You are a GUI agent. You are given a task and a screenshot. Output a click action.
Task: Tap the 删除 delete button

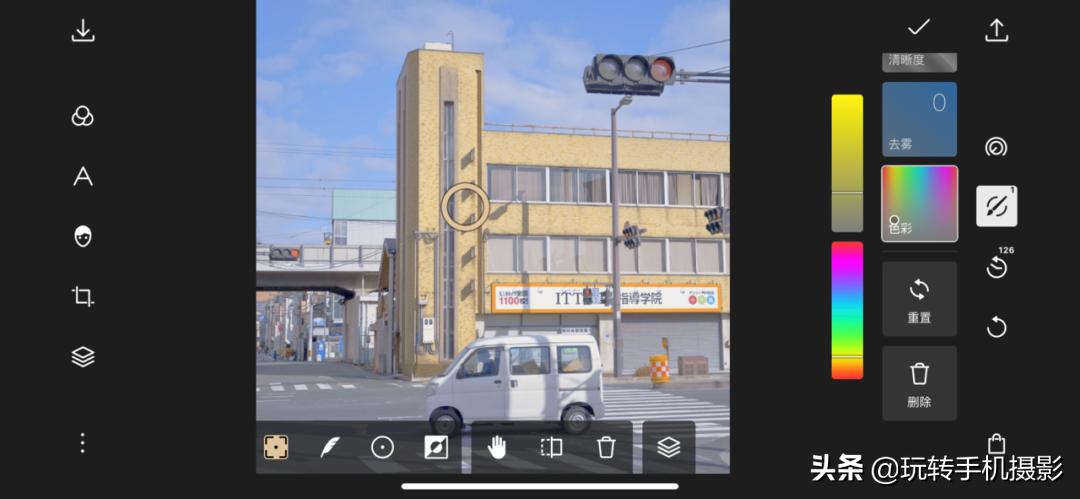pyautogui.click(x=920, y=383)
